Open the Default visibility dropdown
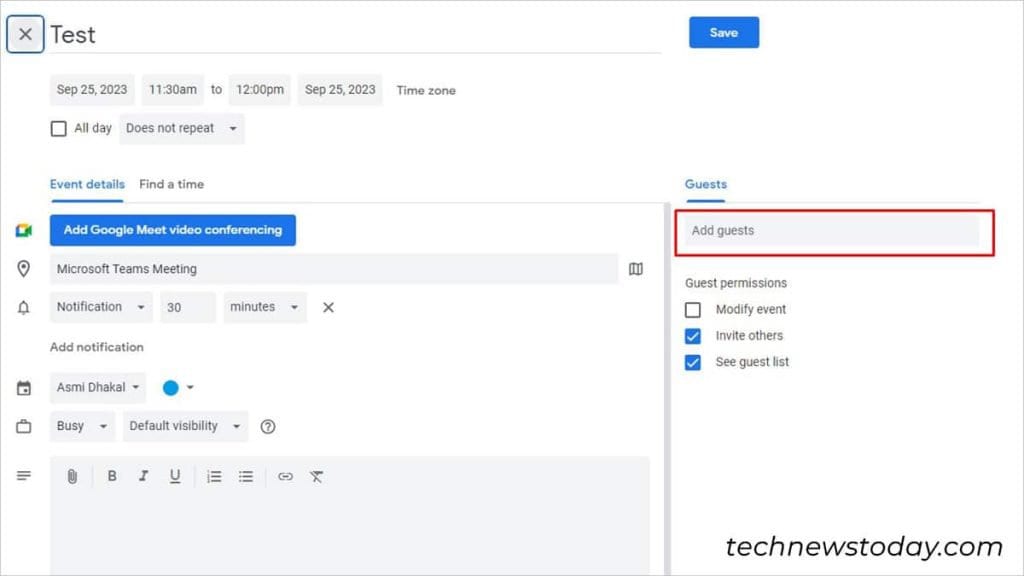Viewport: 1024px width, 576px height. (x=185, y=426)
